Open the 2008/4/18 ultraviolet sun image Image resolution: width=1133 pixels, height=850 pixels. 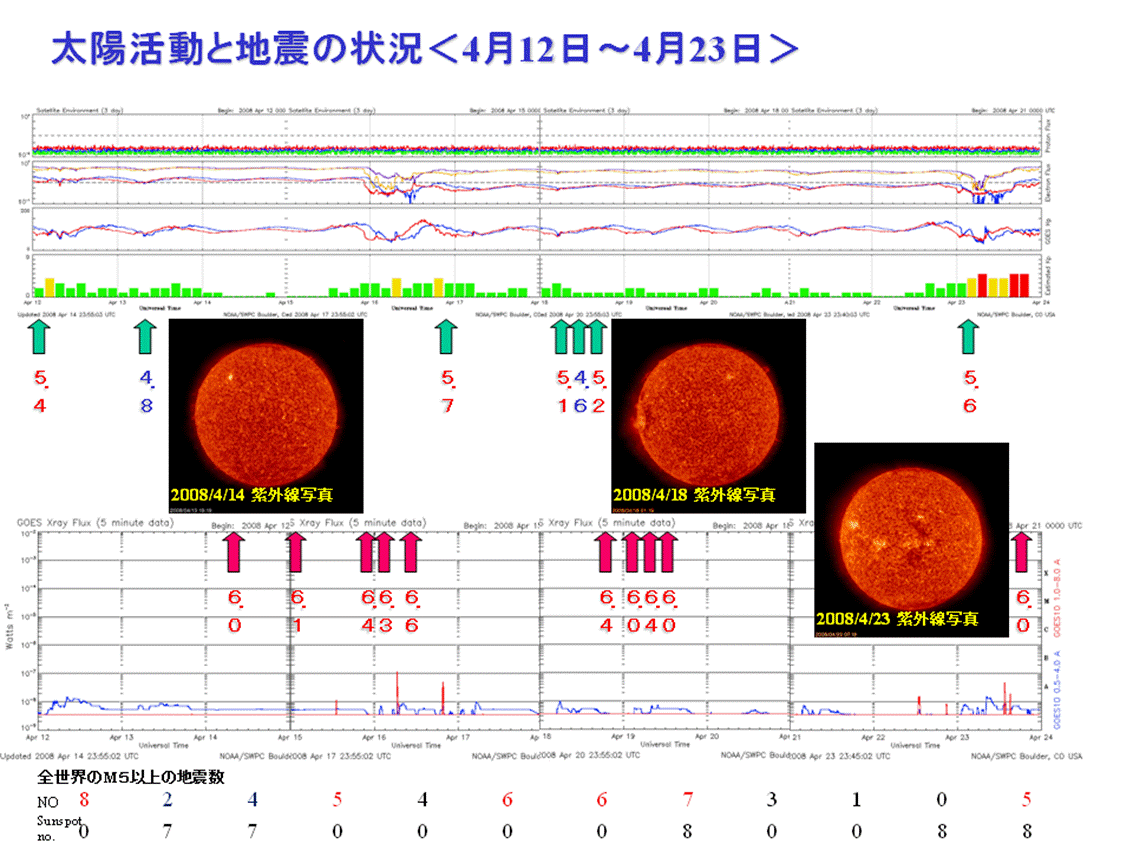708,416
